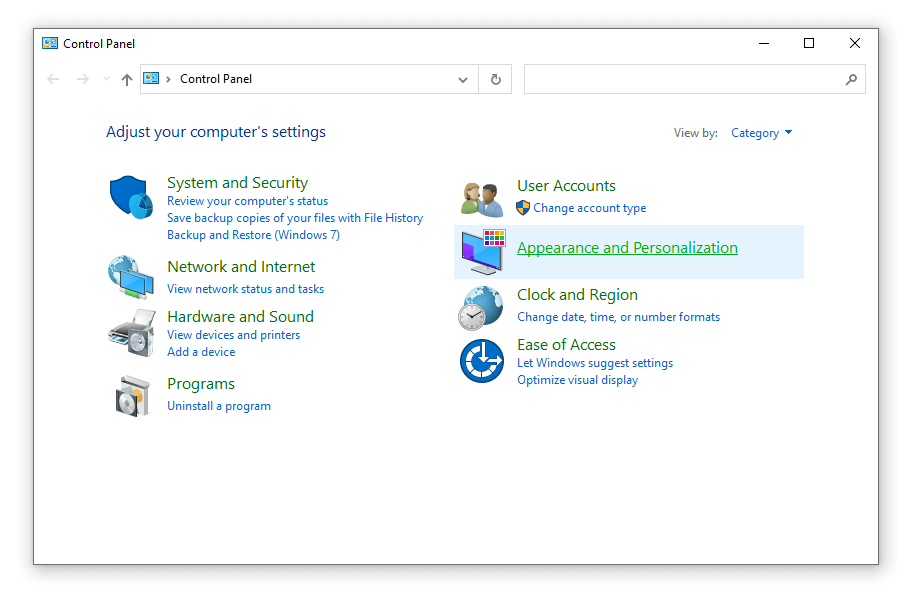Viewport: 913px width, 603px height.
Task: Go up one folder level
Action: 126,79
